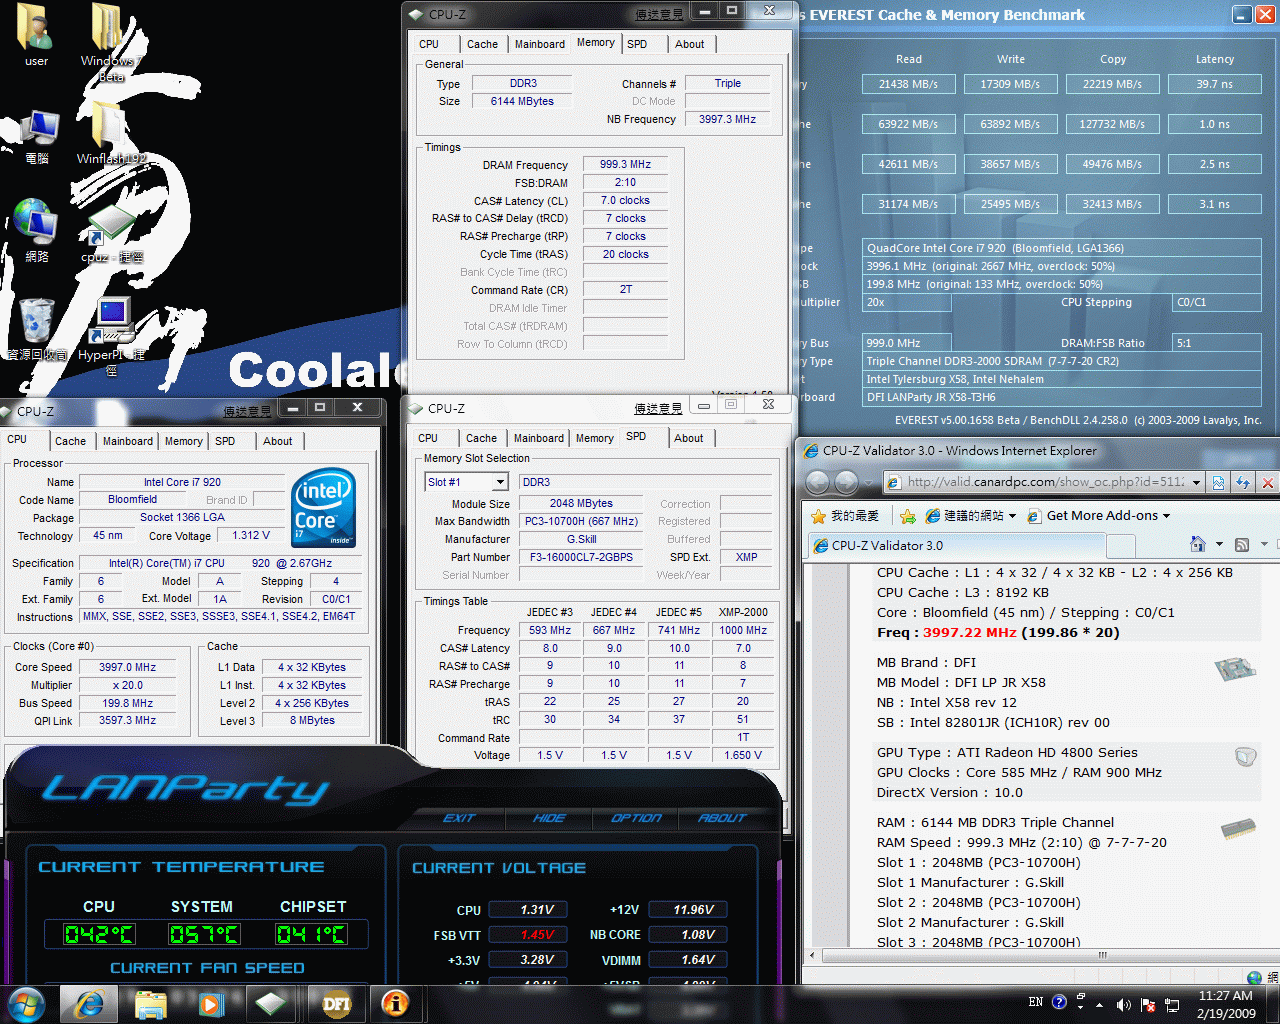This screenshot has width=1280, height=1024.
Task: Expand the IE address bar URL dropdown
Action: point(1196,482)
